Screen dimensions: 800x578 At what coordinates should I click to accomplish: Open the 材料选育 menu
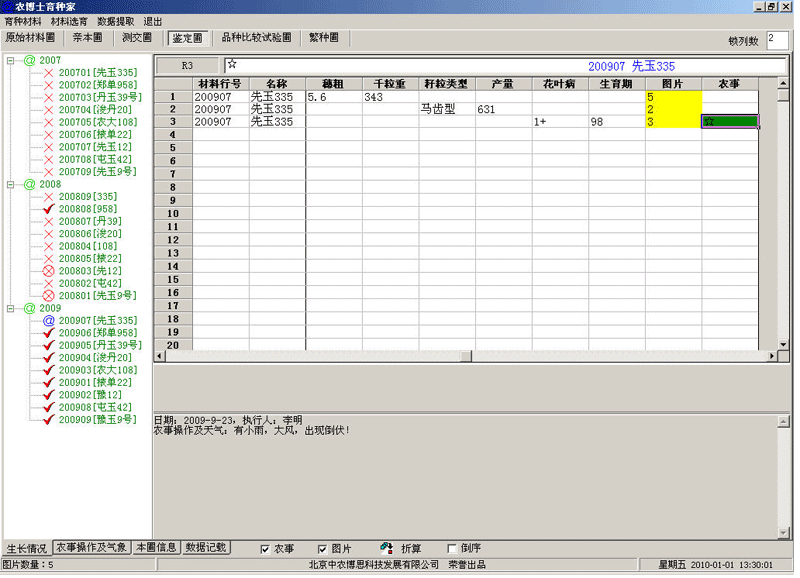tap(69, 22)
